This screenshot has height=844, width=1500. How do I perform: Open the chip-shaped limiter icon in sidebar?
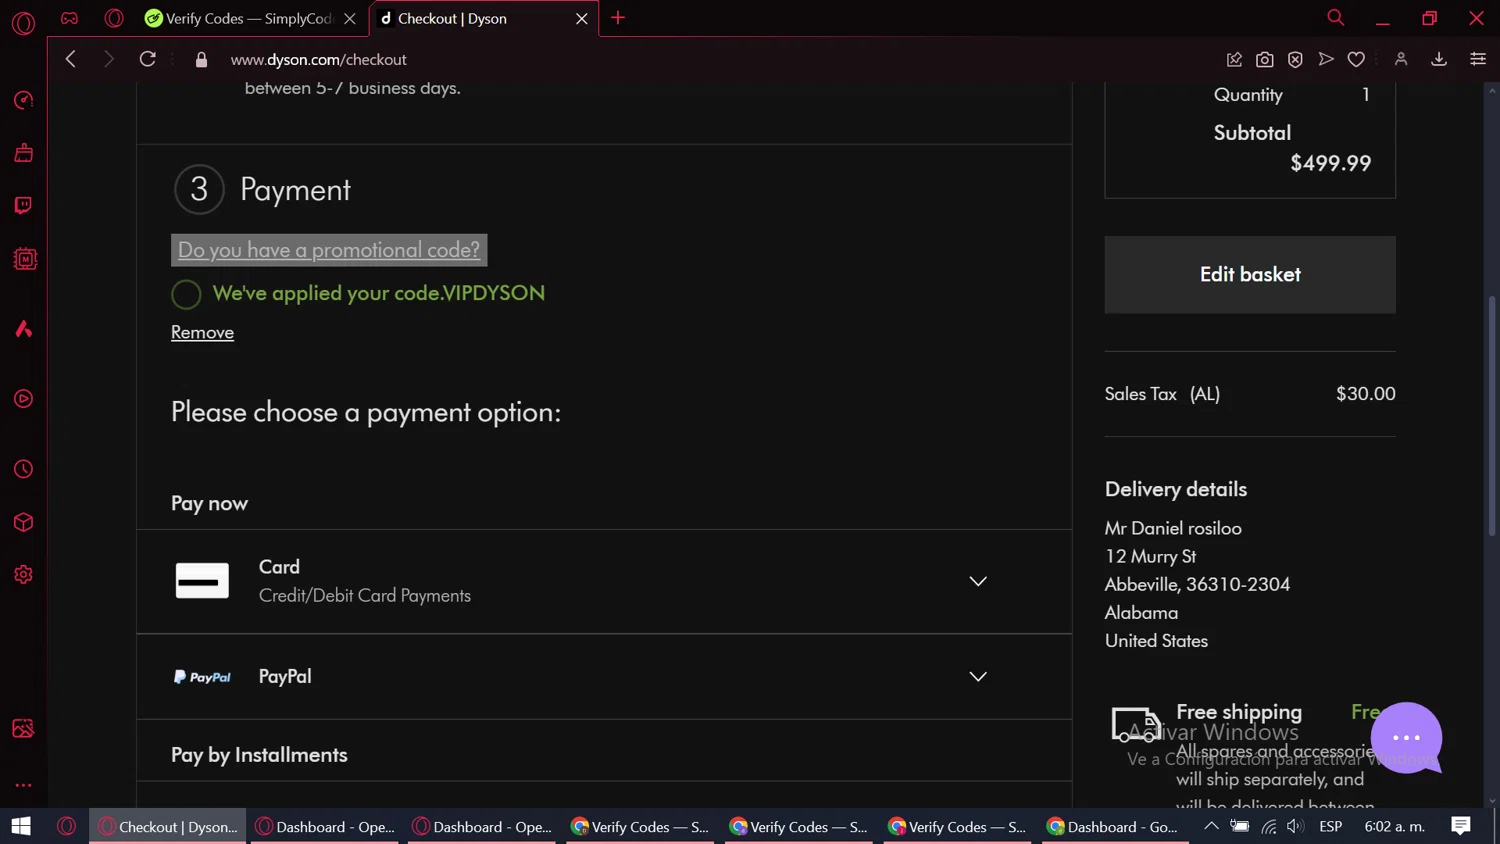coord(24,259)
